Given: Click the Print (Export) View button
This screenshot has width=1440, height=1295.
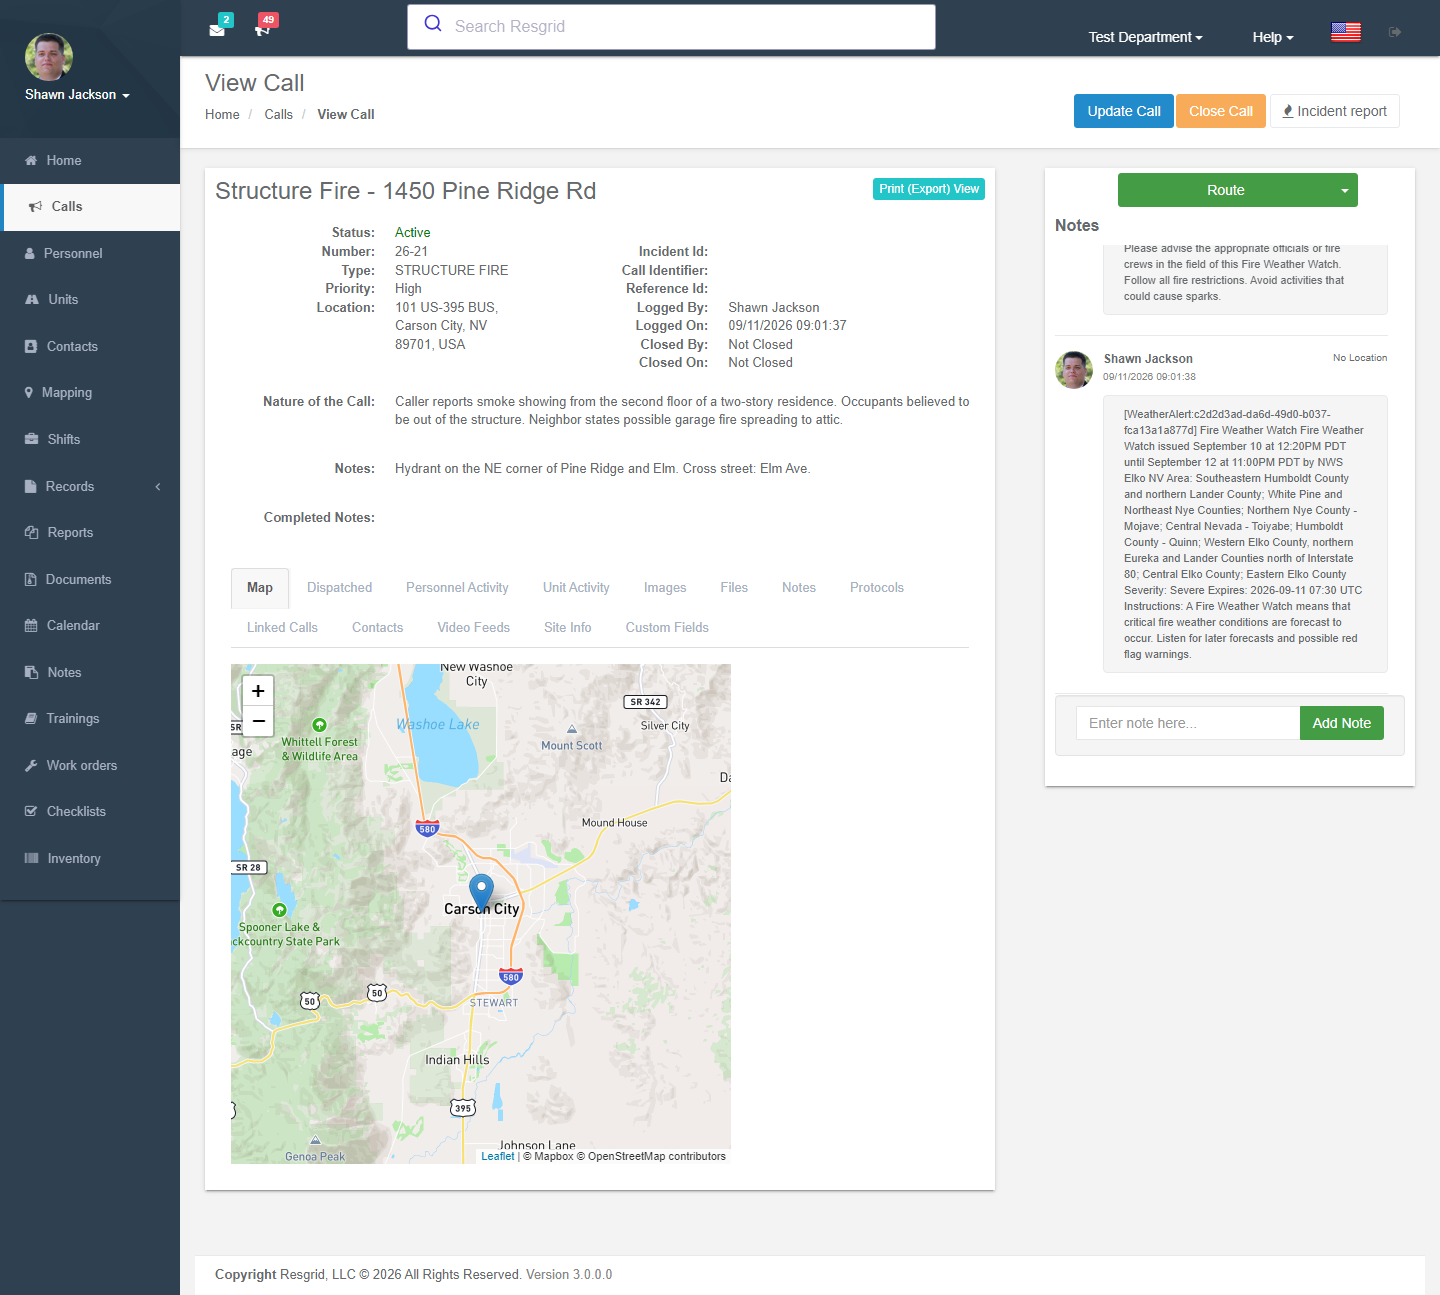Looking at the screenshot, I should 929,189.
